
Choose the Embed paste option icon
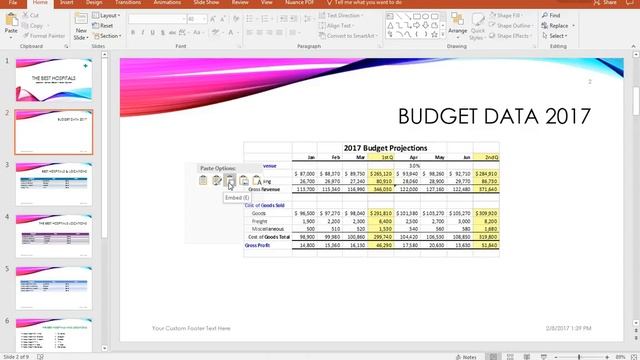[230, 180]
